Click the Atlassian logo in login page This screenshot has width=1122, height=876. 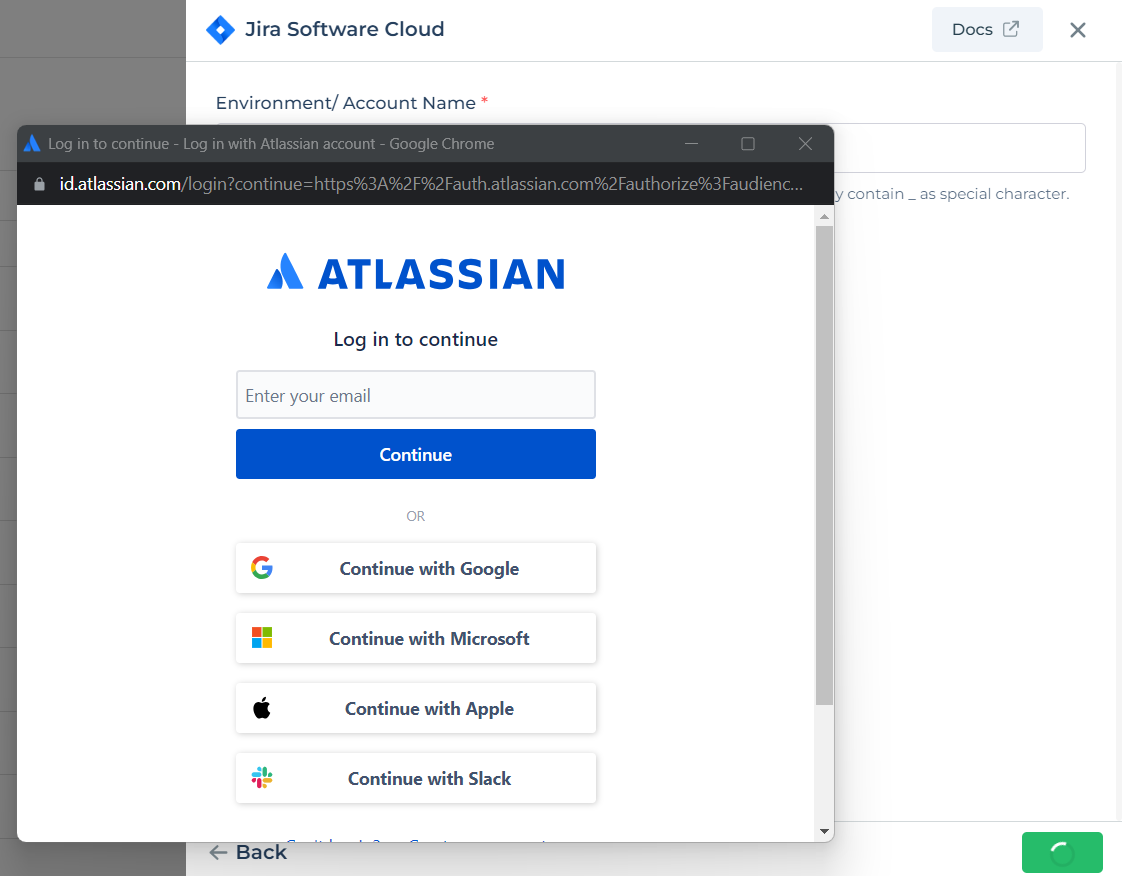tap(416, 273)
